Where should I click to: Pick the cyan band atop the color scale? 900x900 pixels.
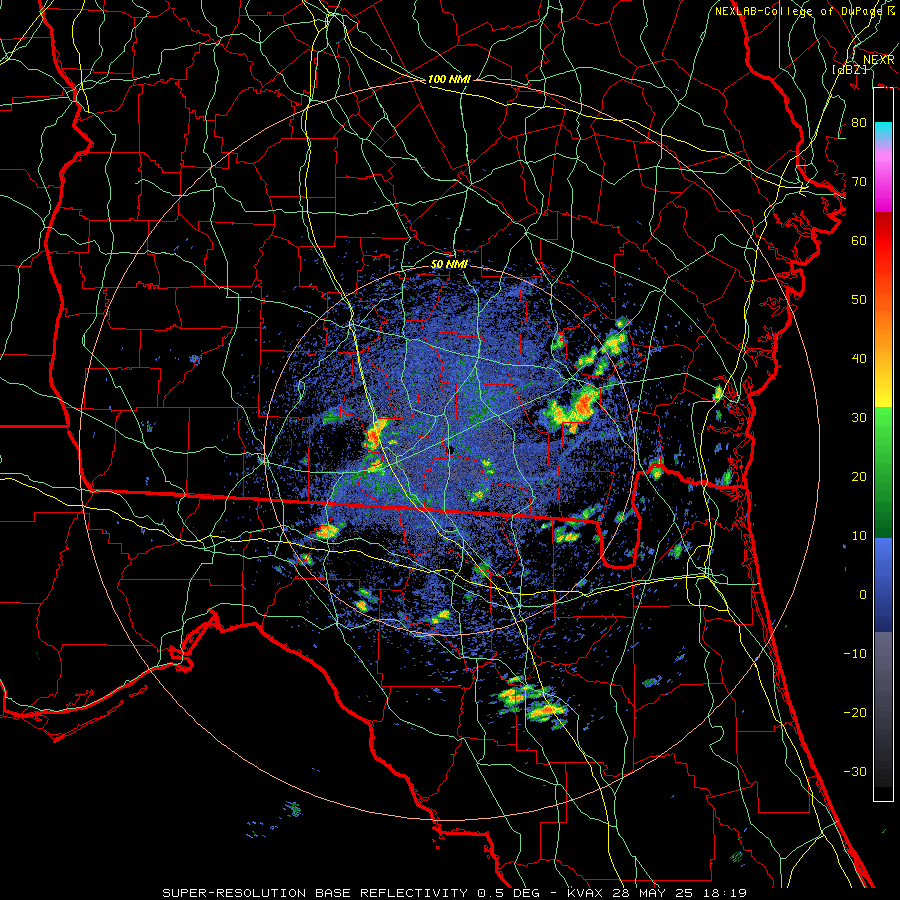(x=883, y=130)
